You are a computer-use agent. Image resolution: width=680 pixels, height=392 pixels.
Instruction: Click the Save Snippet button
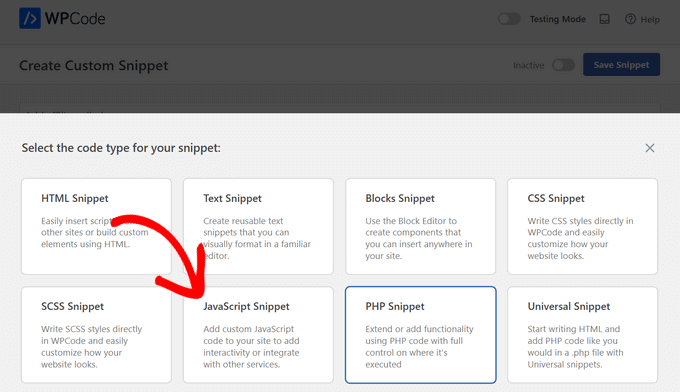621,65
